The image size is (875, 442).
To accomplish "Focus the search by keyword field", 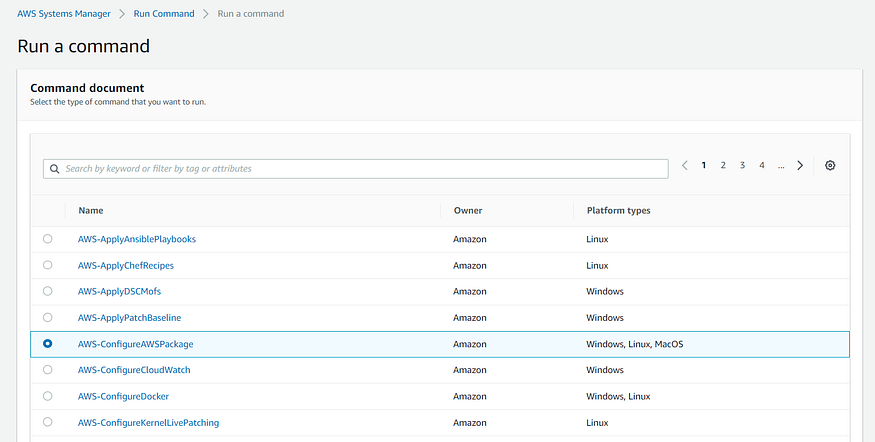I will pos(355,169).
